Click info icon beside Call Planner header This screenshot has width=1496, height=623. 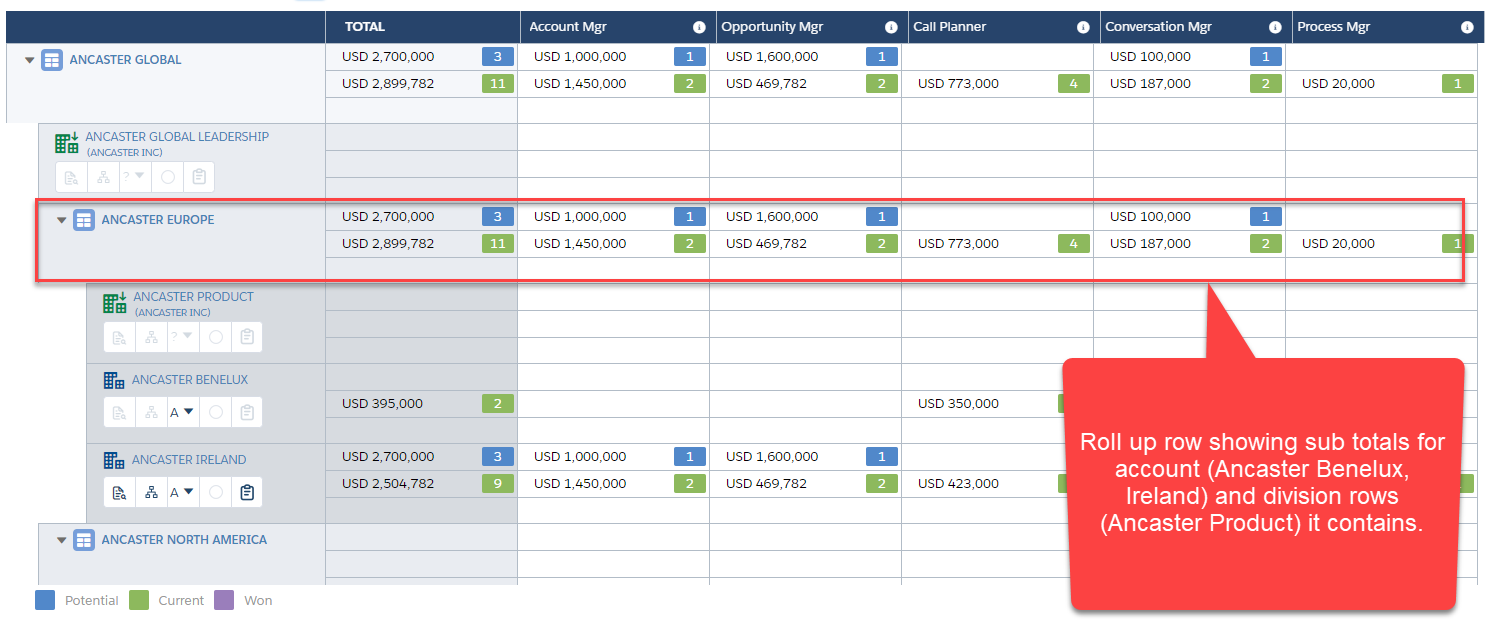click(1083, 27)
